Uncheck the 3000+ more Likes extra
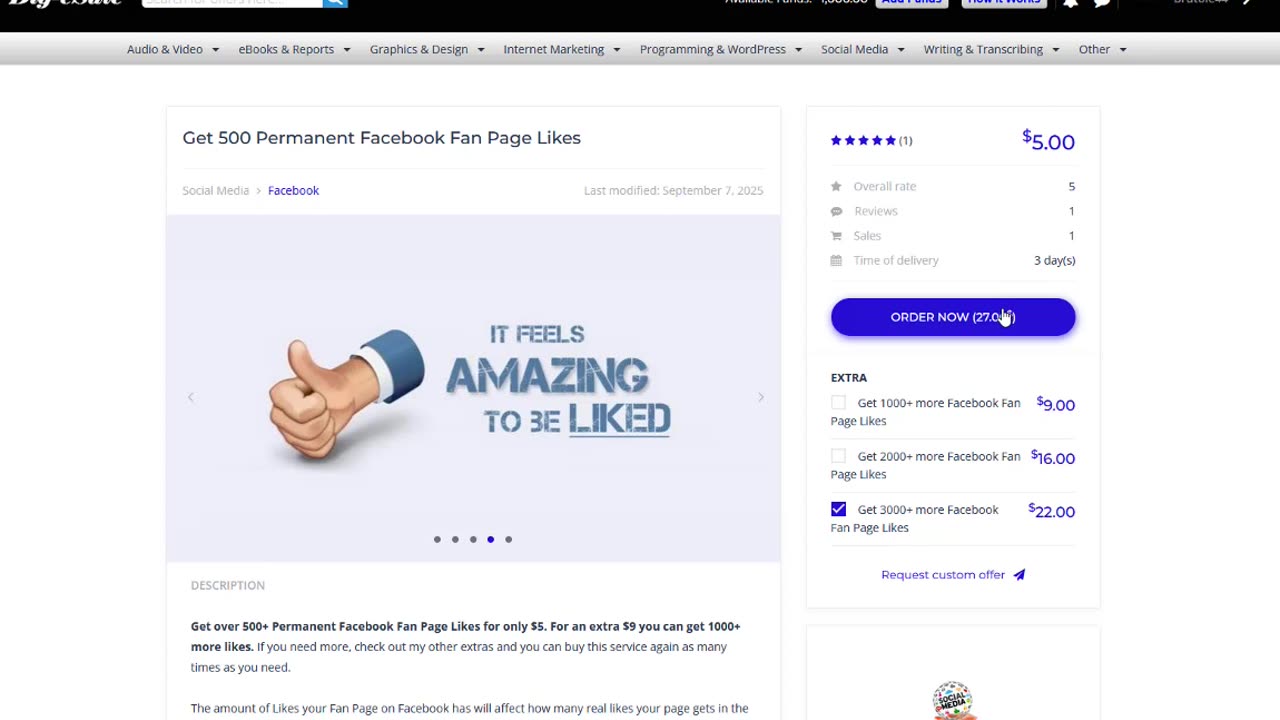 [838, 509]
